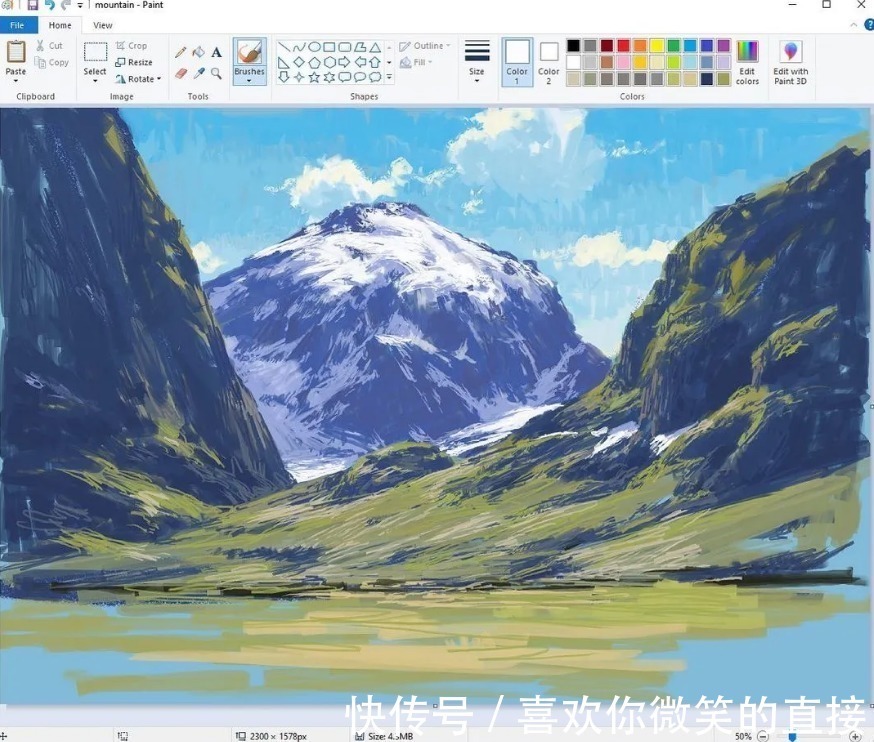Set Color 2 as the active color
This screenshot has height=742, width=874.
(548, 62)
